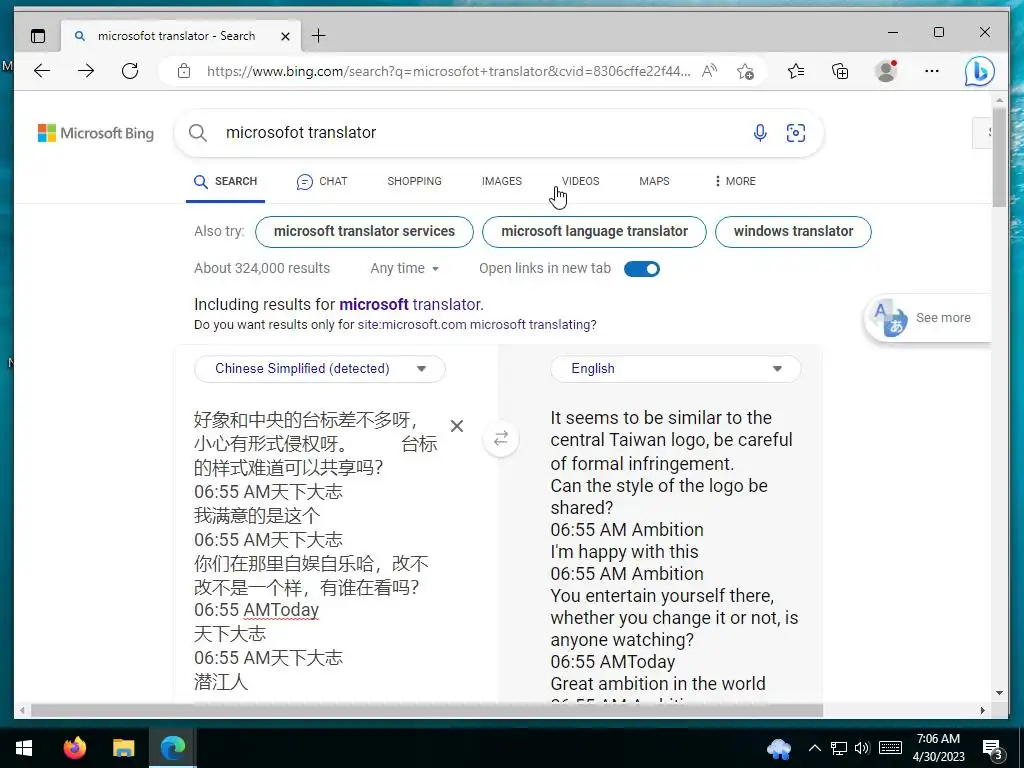
Task: Click in the Bing search input field
Action: click(x=481, y=133)
